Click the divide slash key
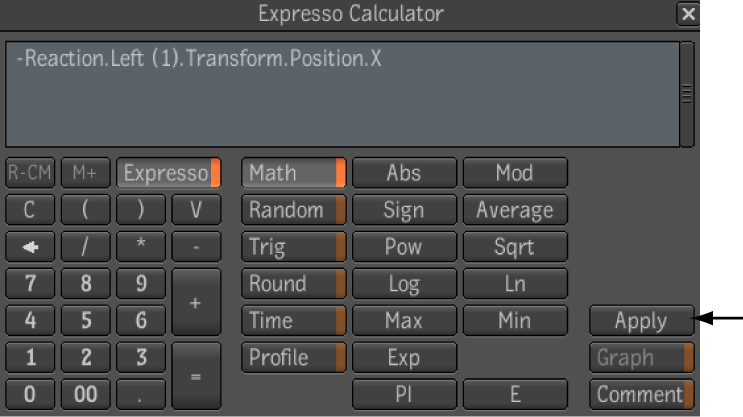This screenshot has height=417, width=743. tap(85, 247)
